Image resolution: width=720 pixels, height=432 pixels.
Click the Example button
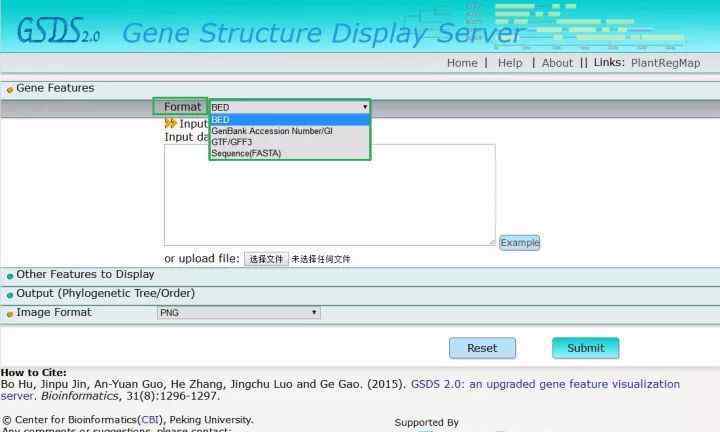click(x=520, y=242)
